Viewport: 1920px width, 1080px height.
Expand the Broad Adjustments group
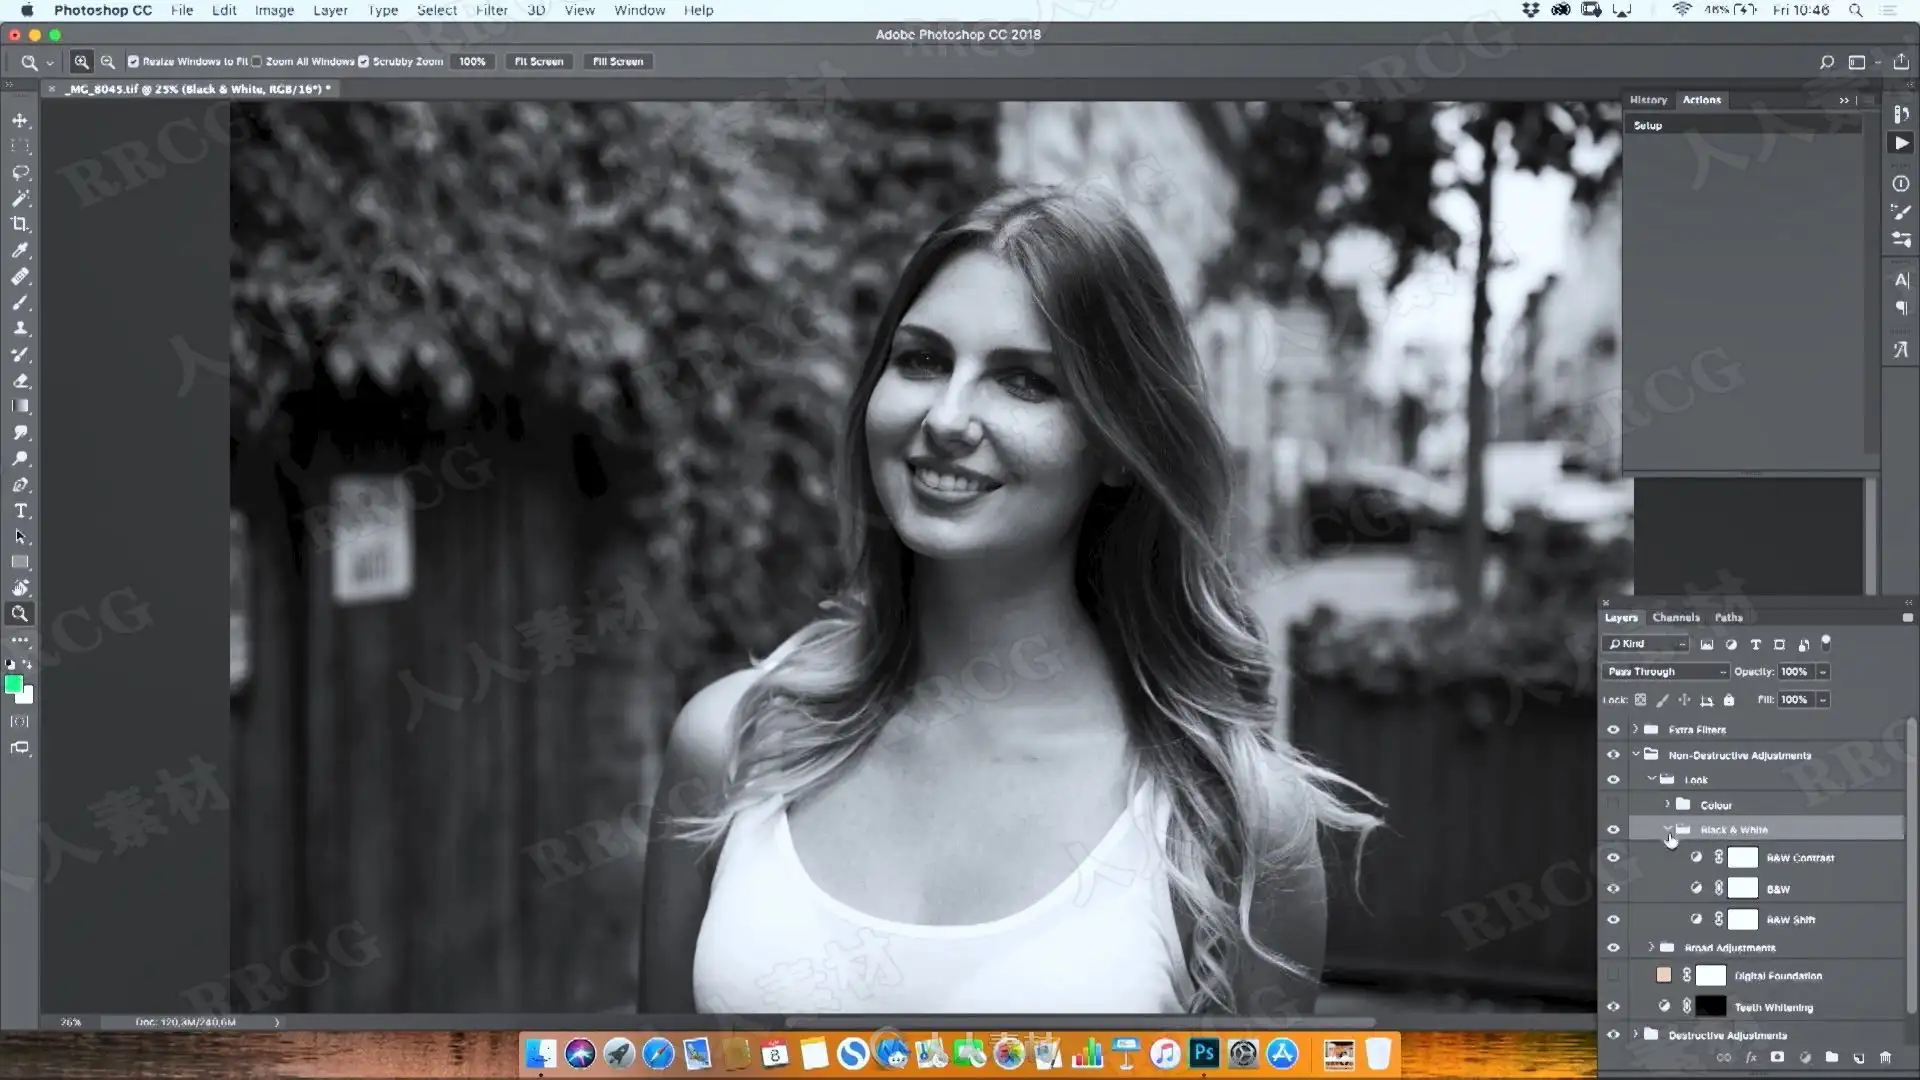(1651, 947)
